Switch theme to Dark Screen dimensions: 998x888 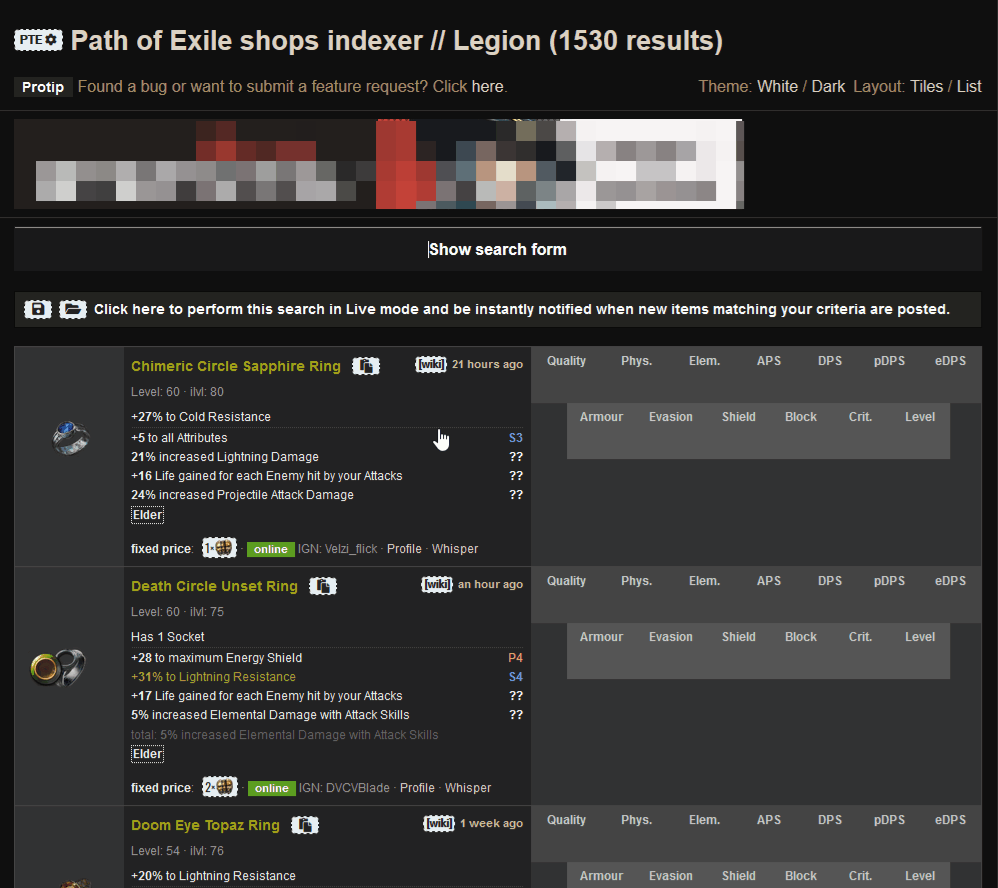pos(828,87)
